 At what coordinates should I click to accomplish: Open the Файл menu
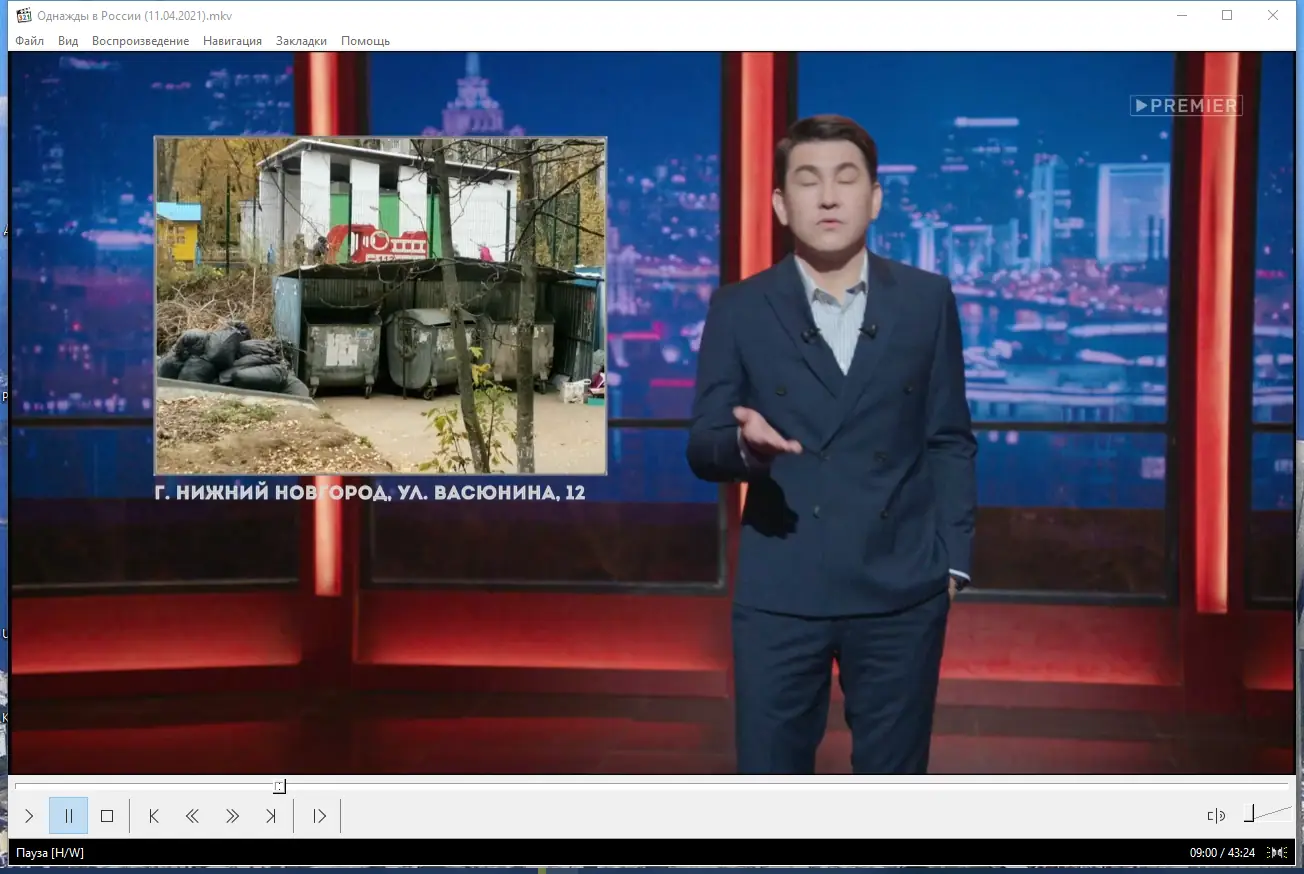[29, 41]
